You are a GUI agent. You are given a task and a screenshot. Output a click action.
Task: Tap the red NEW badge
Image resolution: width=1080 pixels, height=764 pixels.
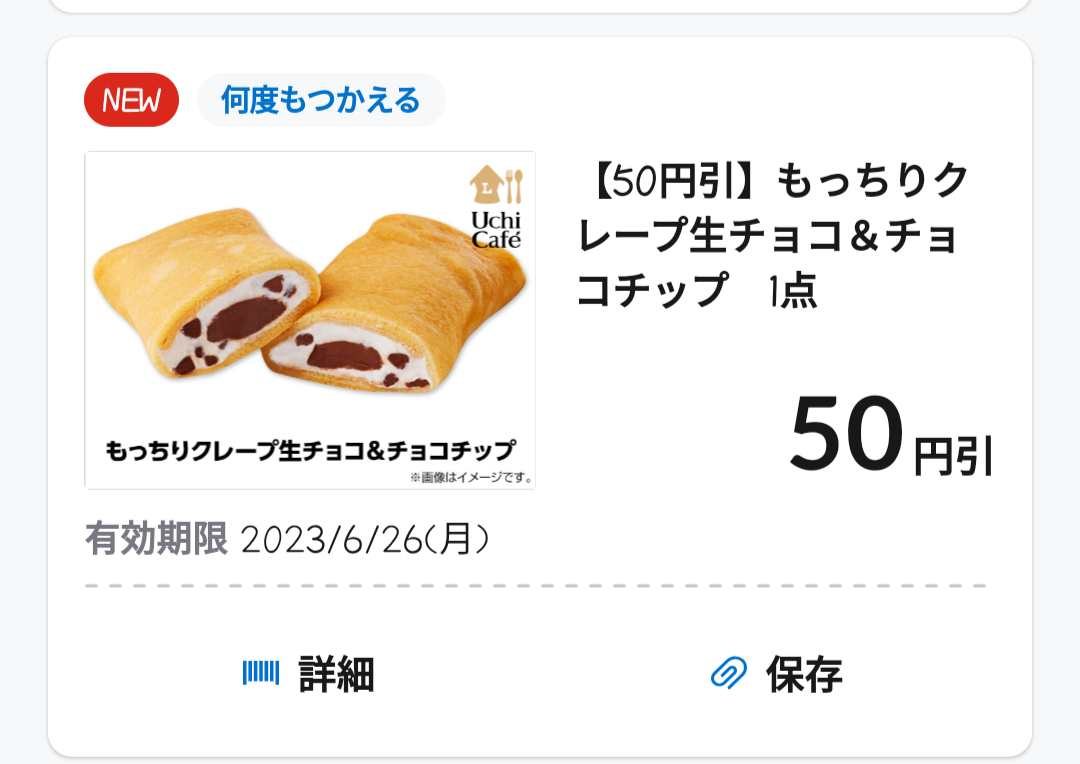coord(131,100)
